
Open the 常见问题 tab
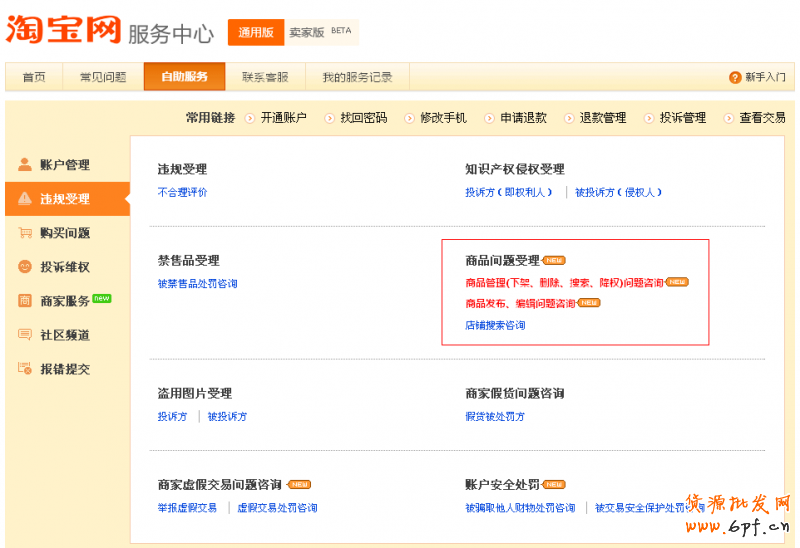coord(103,77)
